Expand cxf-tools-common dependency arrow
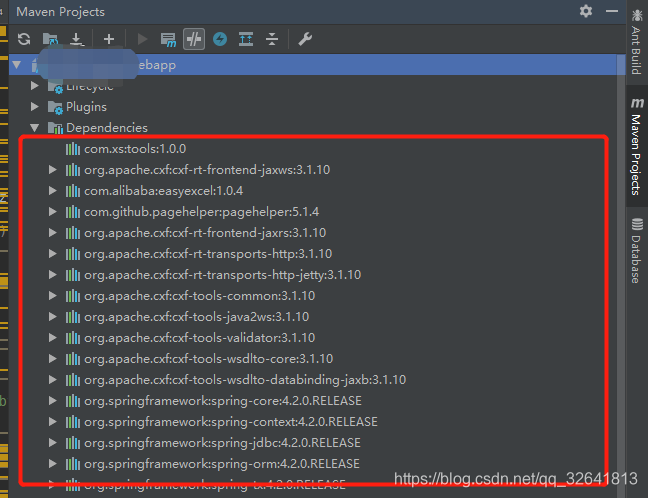Image resolution: width=648 pixels, height=498 pixels. pos(52,295)
